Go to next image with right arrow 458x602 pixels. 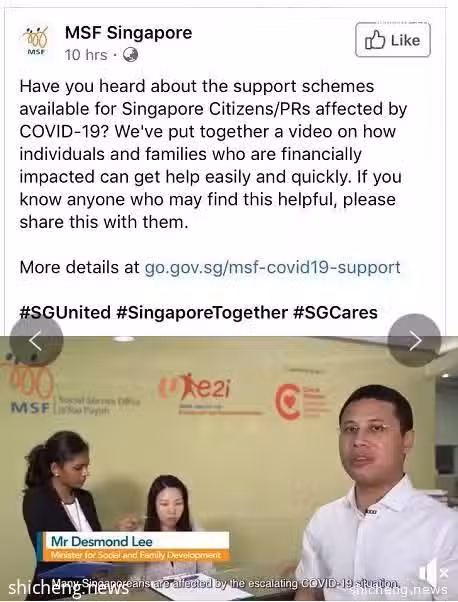[x=414, y=340]
